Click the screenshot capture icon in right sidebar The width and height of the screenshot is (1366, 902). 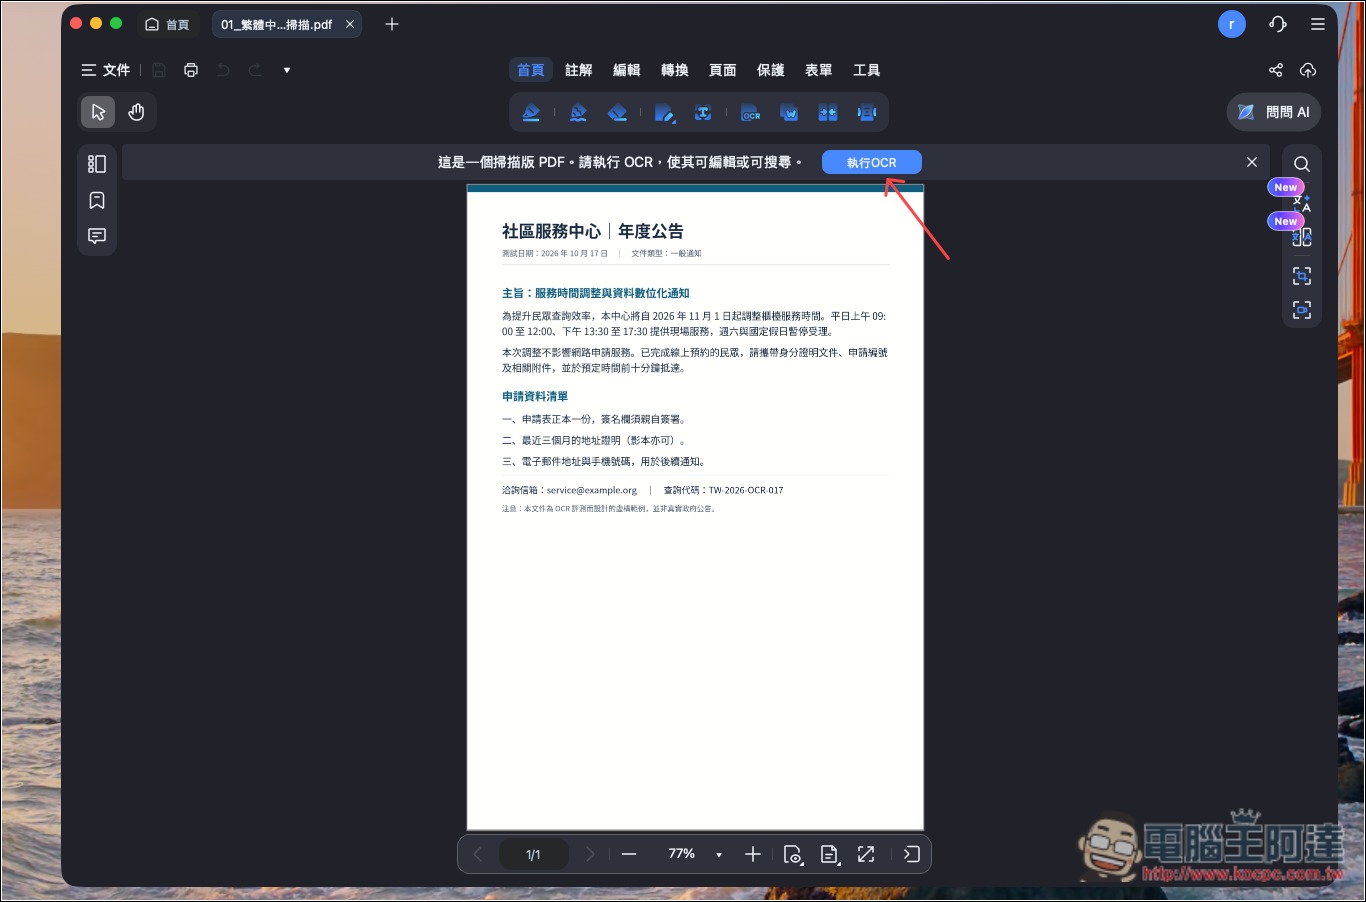pyautogui.click(x=1302, y=310)
